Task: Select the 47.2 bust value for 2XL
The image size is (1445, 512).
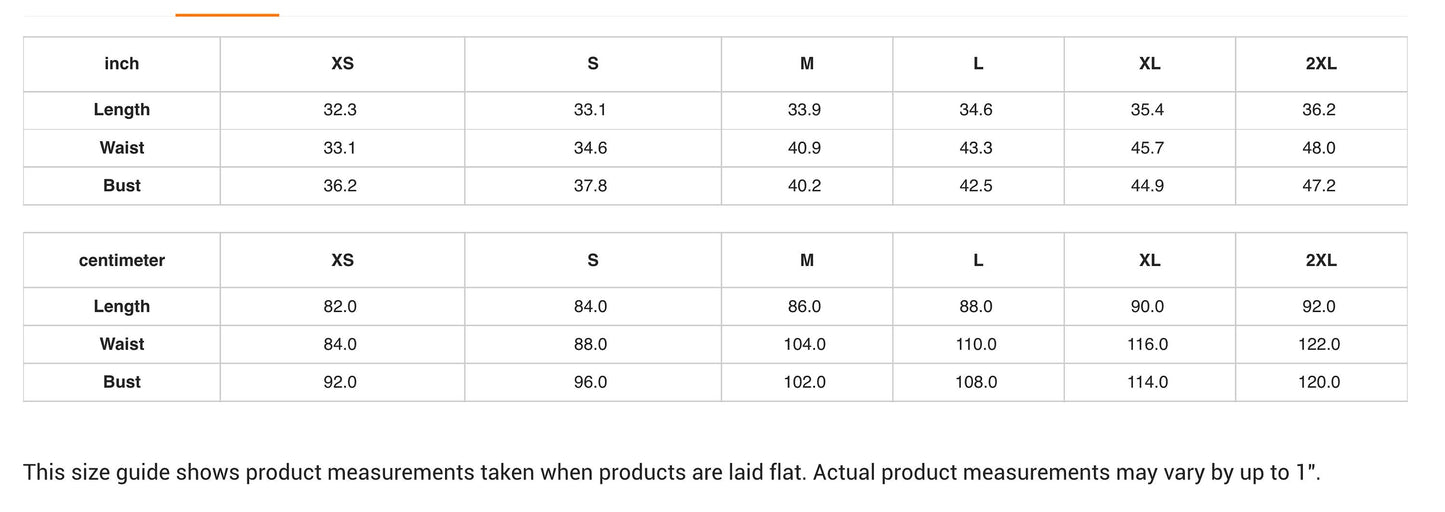Action: coord(1319,186)
